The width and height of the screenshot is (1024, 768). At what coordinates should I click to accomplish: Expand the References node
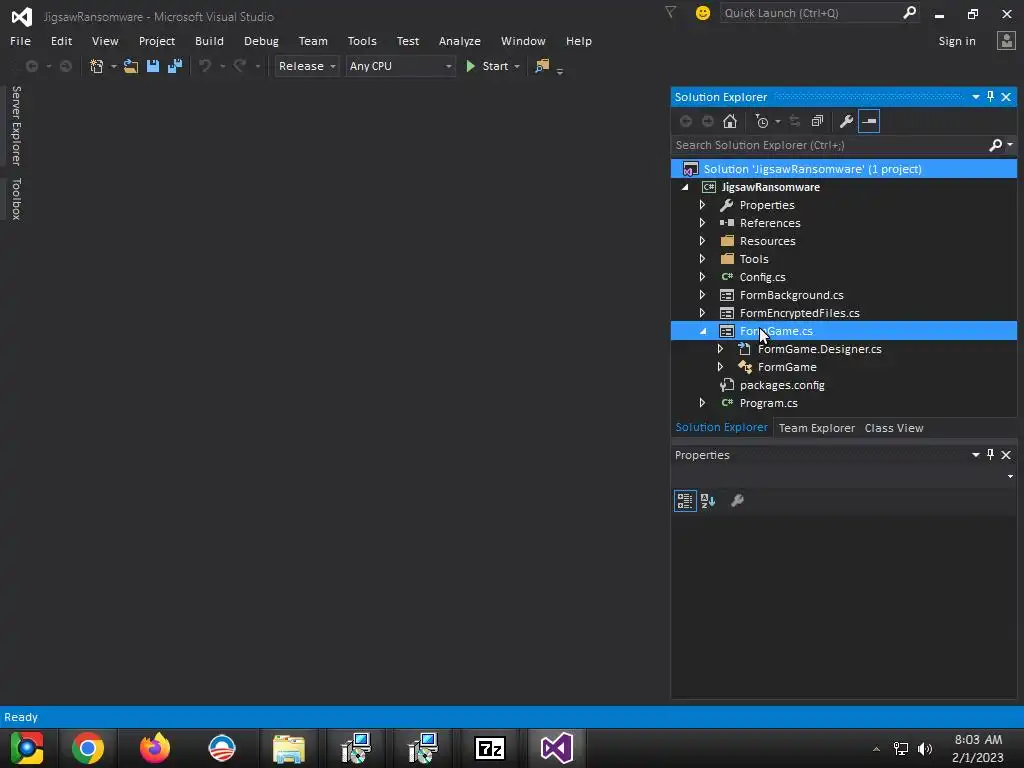pyautogui.click(x=702, y=223)
